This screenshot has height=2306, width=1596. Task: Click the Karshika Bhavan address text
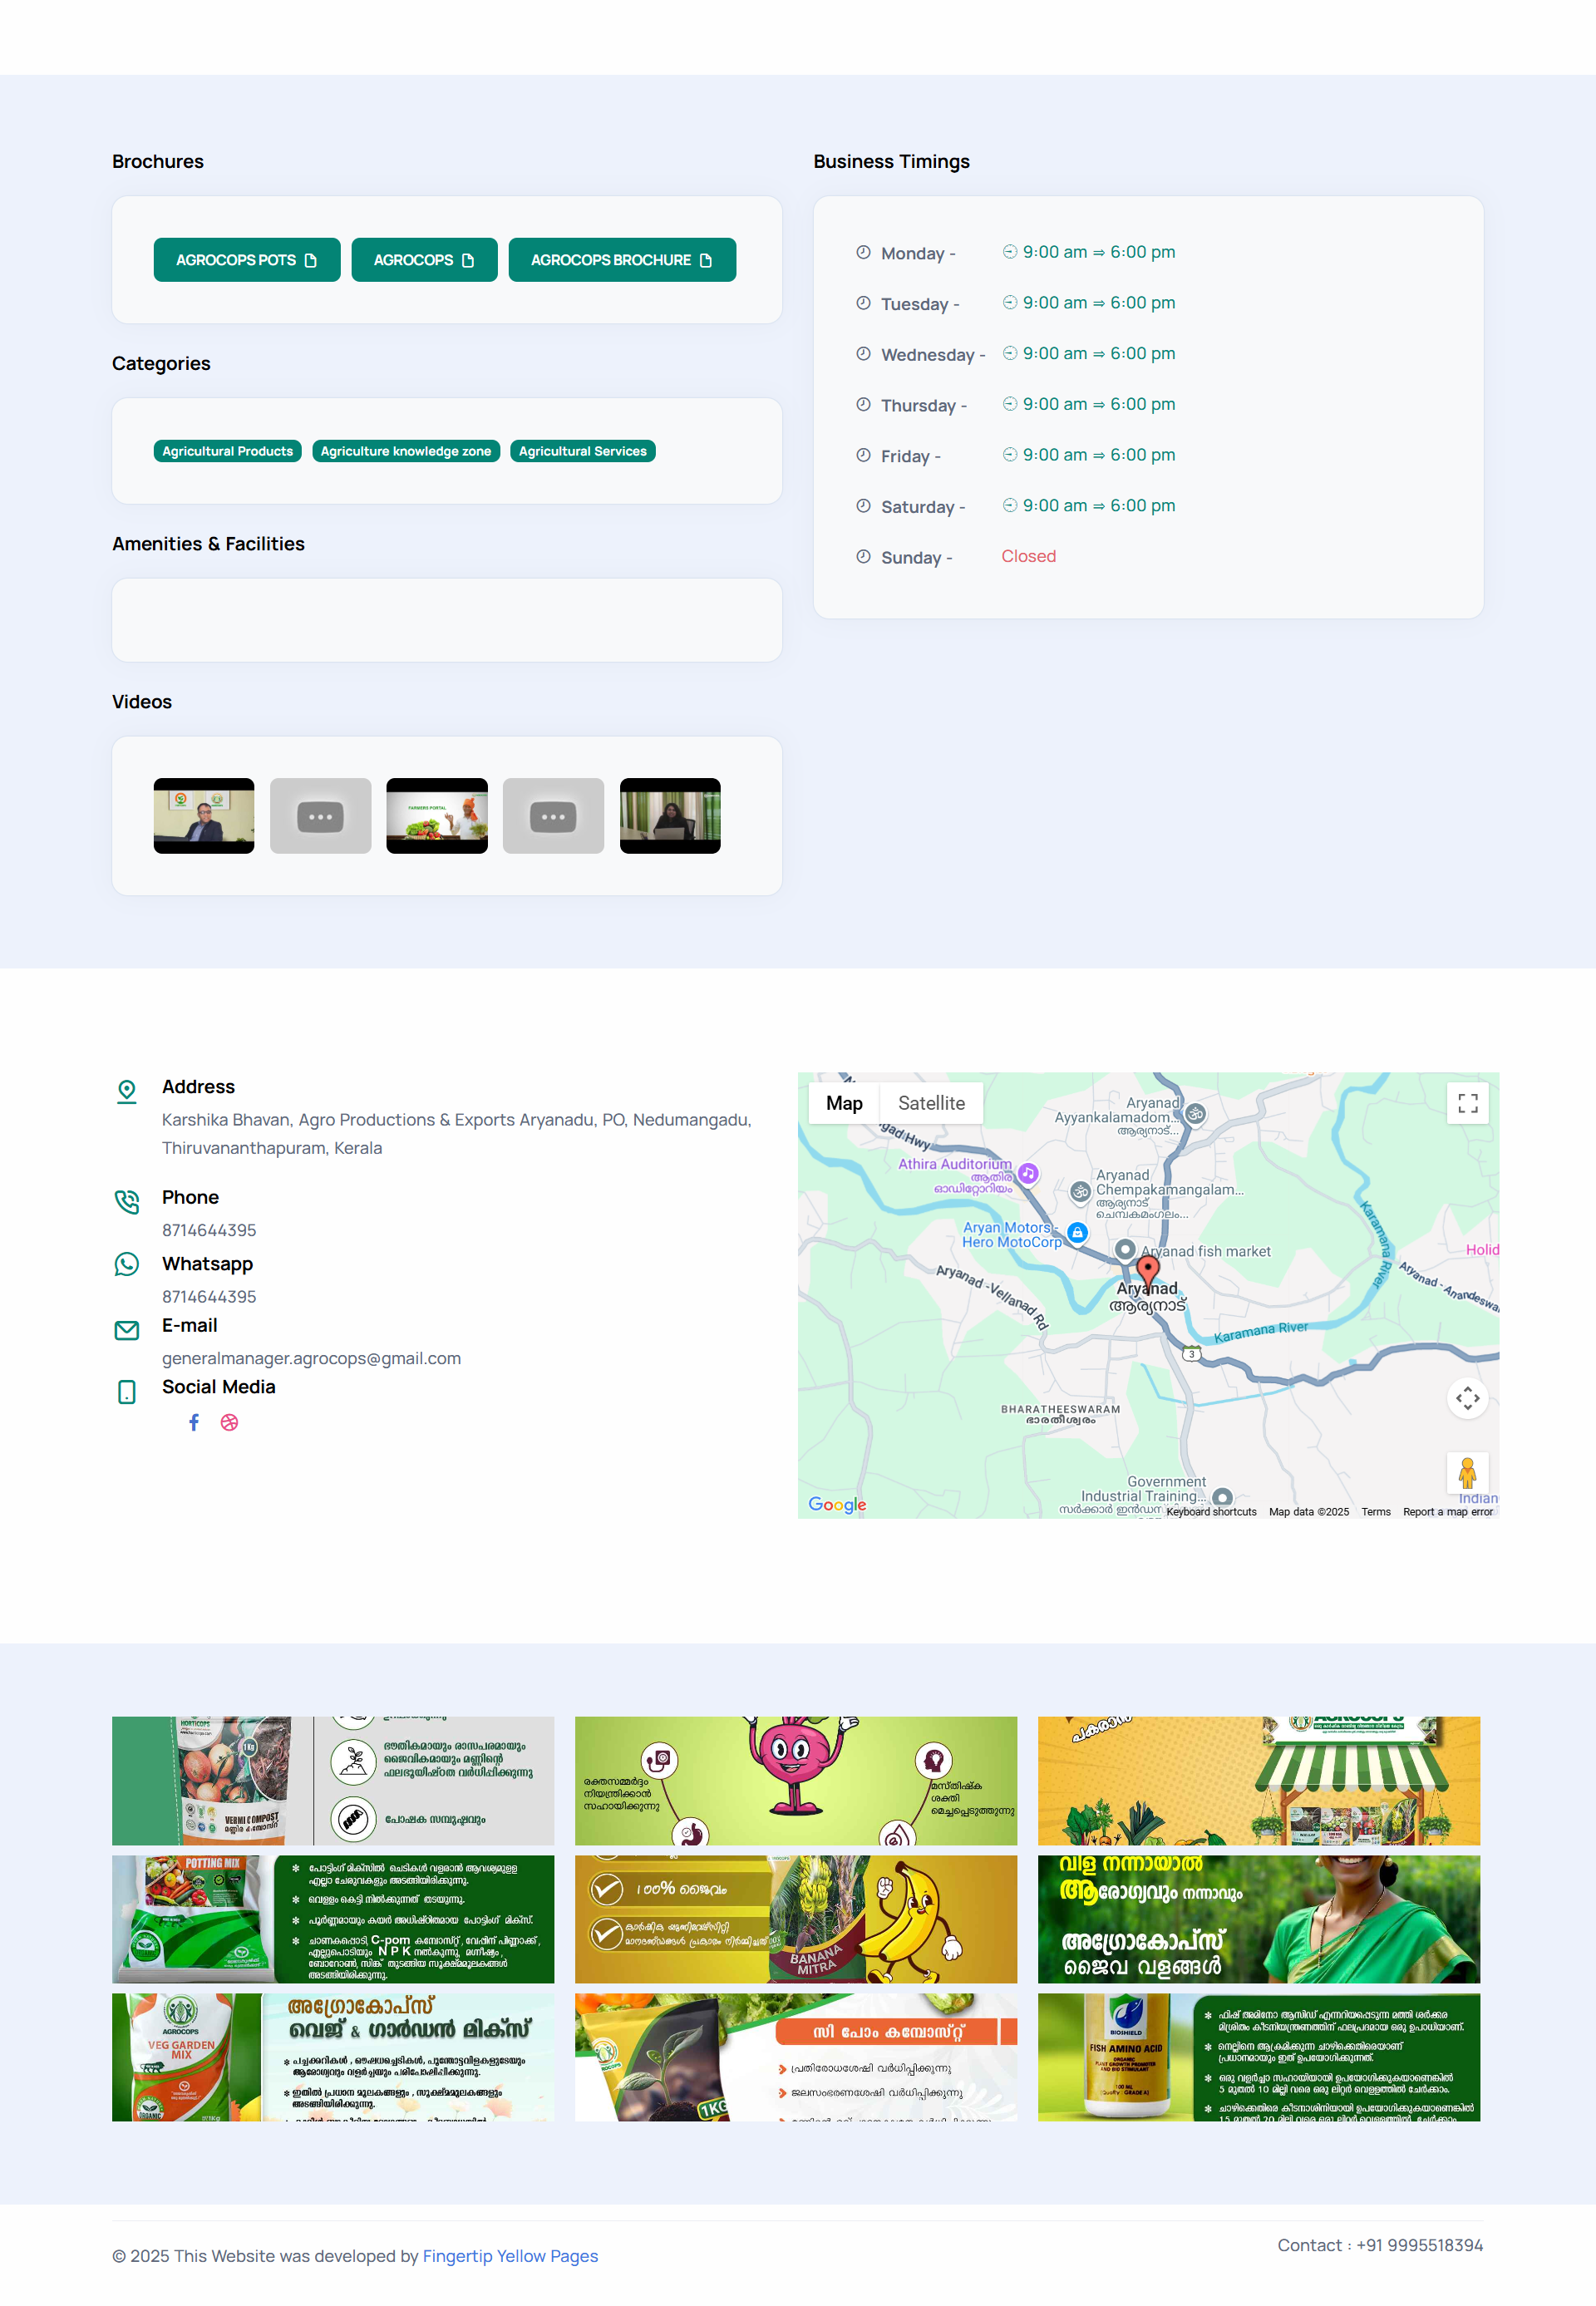[457, 1134]
